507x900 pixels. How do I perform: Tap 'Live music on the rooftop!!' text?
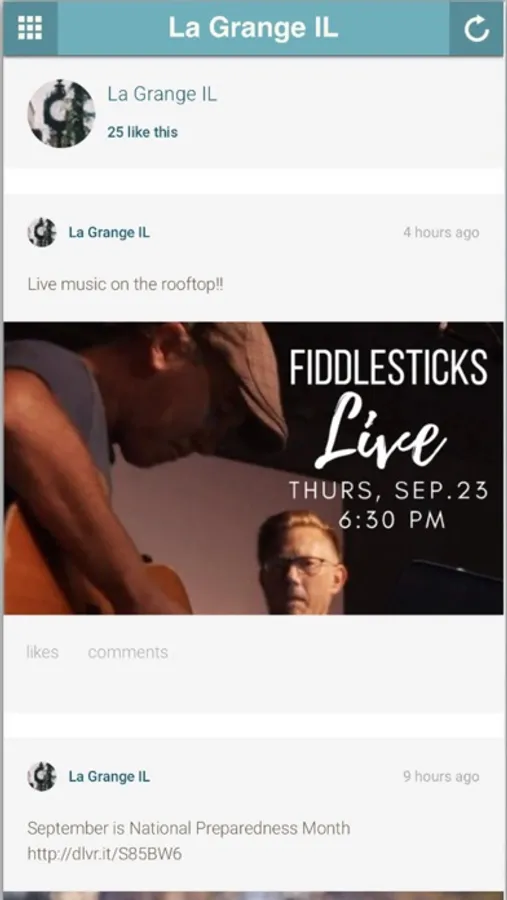[125, 284]
